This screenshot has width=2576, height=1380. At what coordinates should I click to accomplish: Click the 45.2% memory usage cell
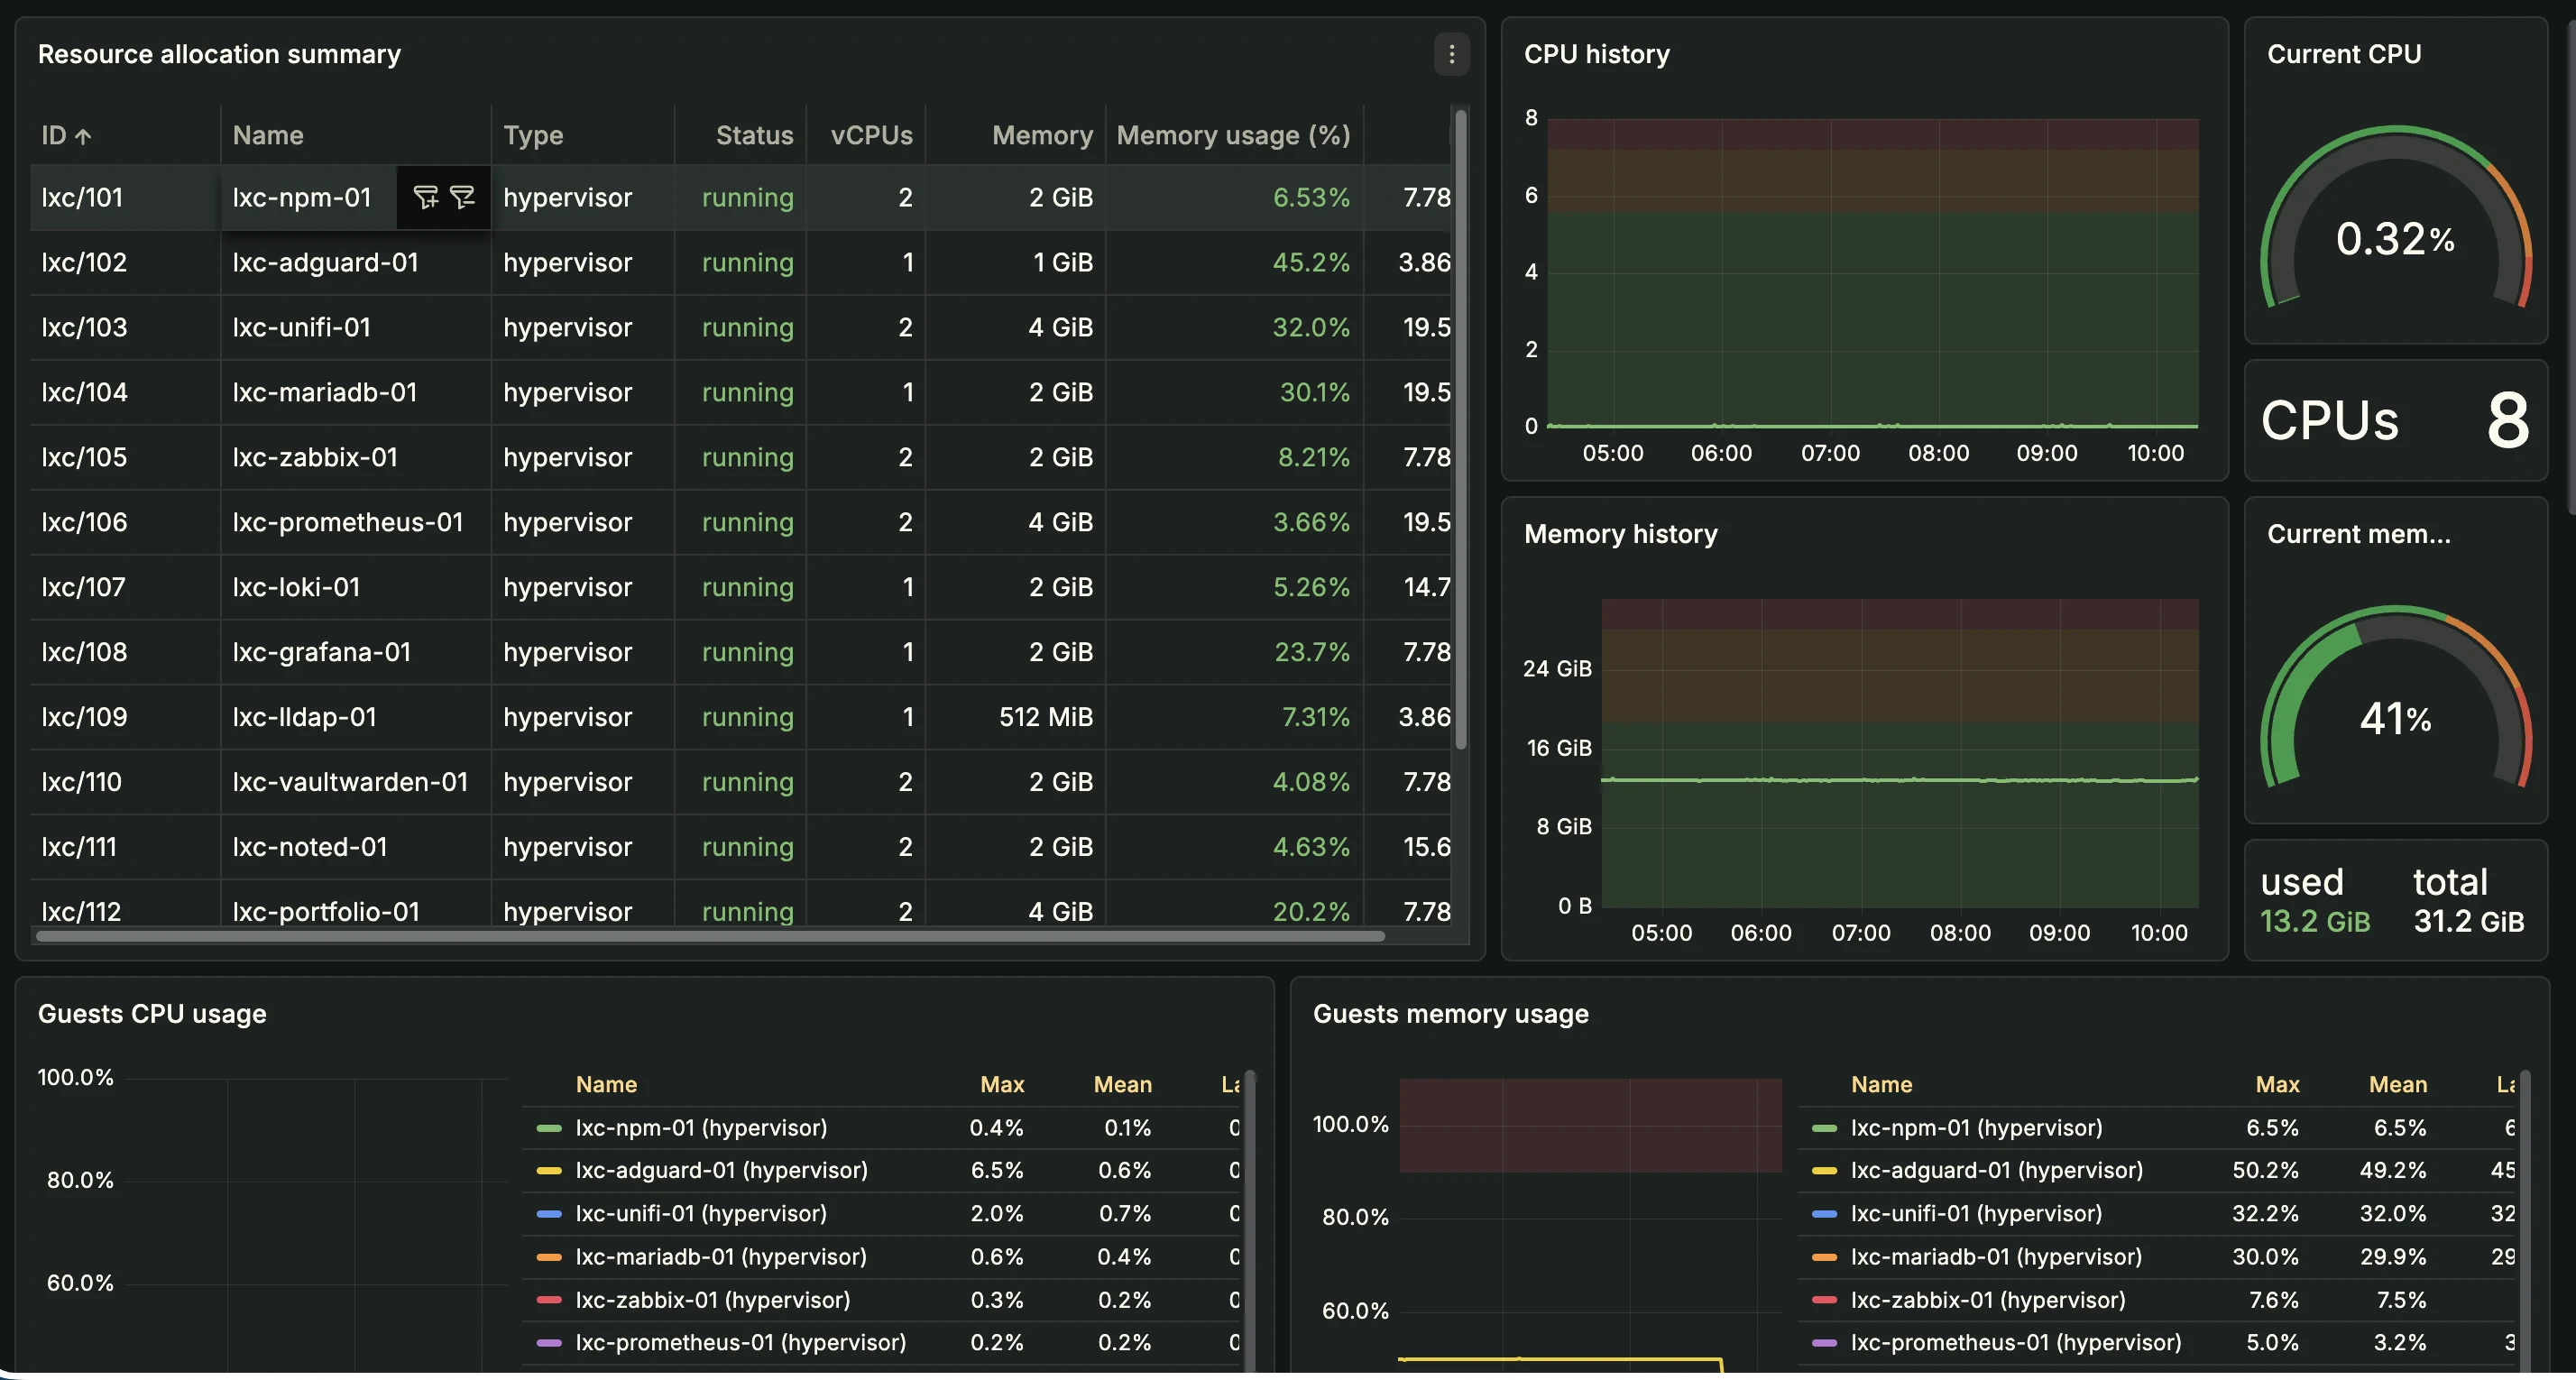coord(1234,262)
